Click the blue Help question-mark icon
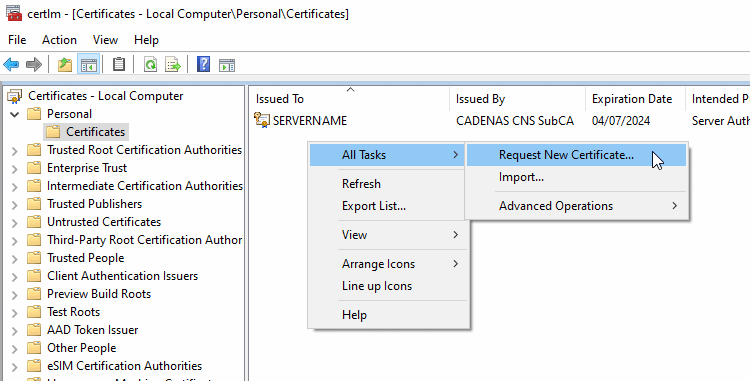Screen dimensions: 750x381 click(203, 64)
